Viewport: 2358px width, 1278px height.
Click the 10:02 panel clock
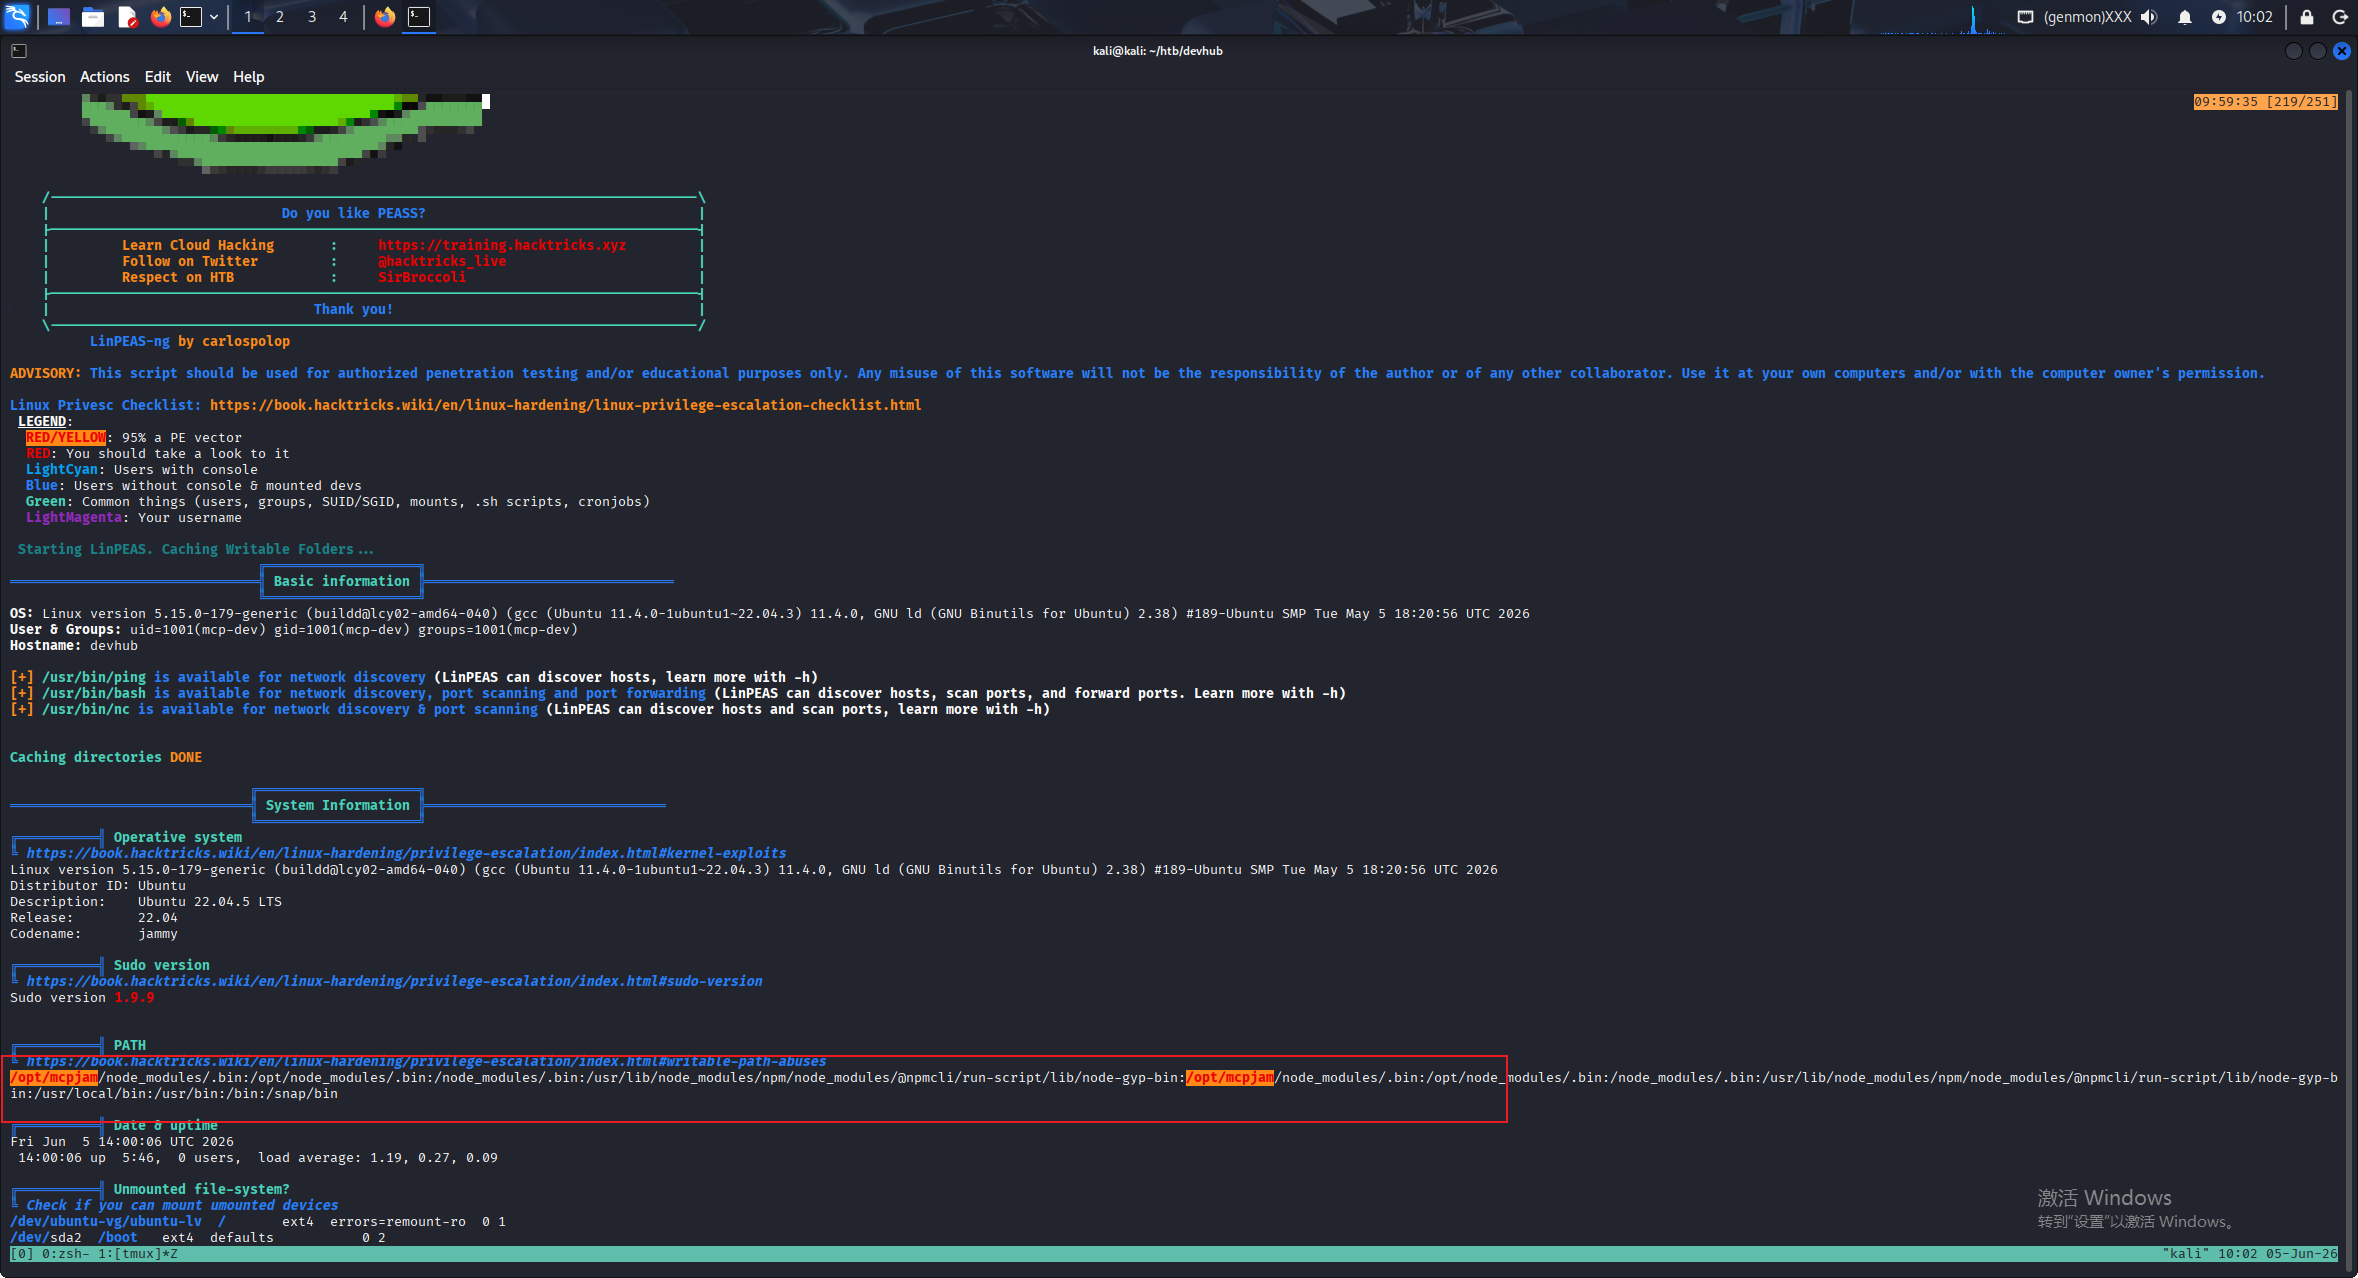2255,17
